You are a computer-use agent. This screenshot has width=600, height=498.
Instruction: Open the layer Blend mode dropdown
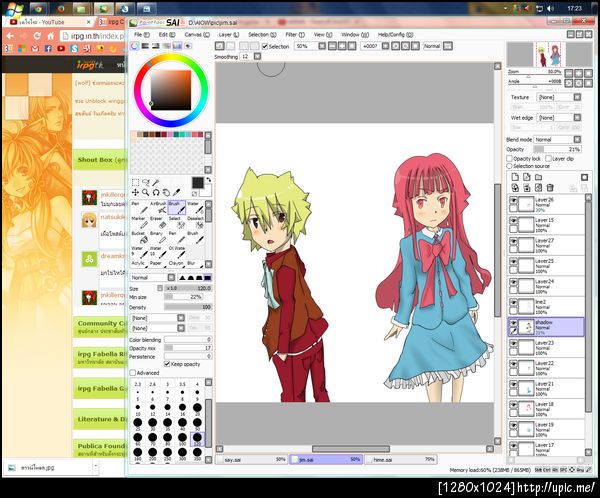pos(558,139)
